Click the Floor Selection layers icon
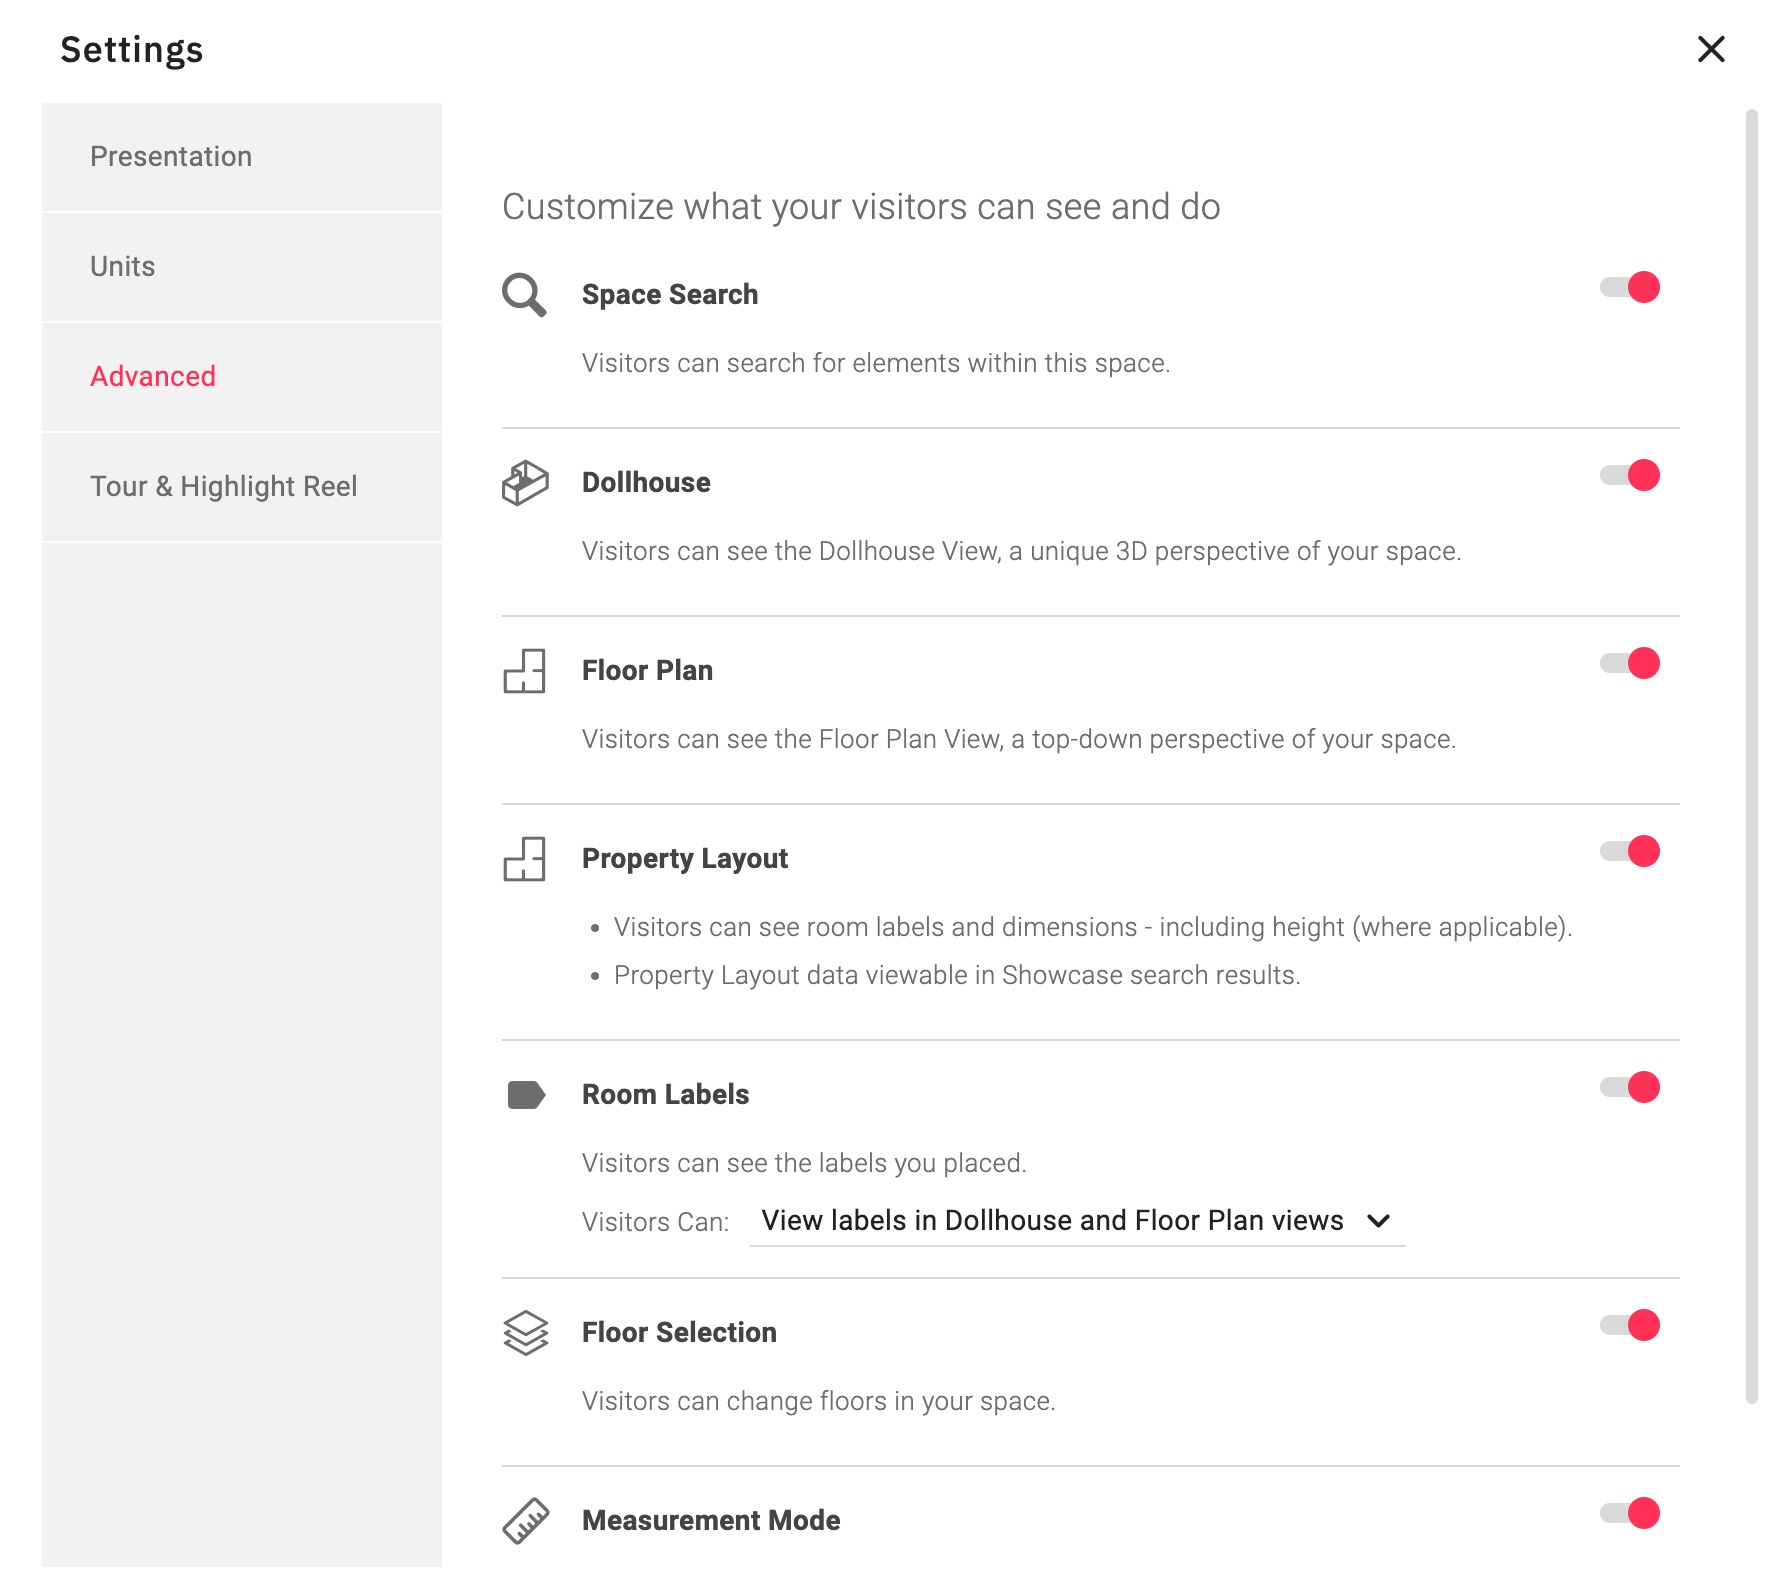This screenshot has width=1790, height=1588. pos(526,1333)
